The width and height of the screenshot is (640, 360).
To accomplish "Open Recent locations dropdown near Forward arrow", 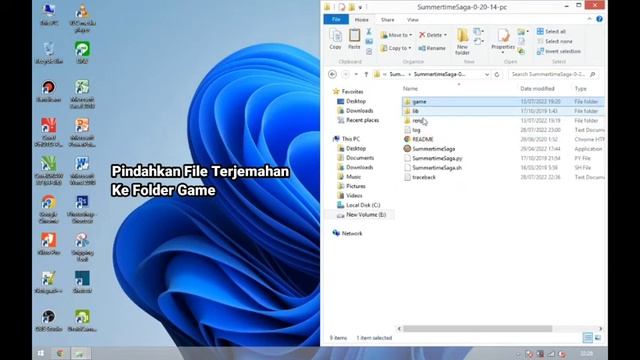I will (356, 74).
